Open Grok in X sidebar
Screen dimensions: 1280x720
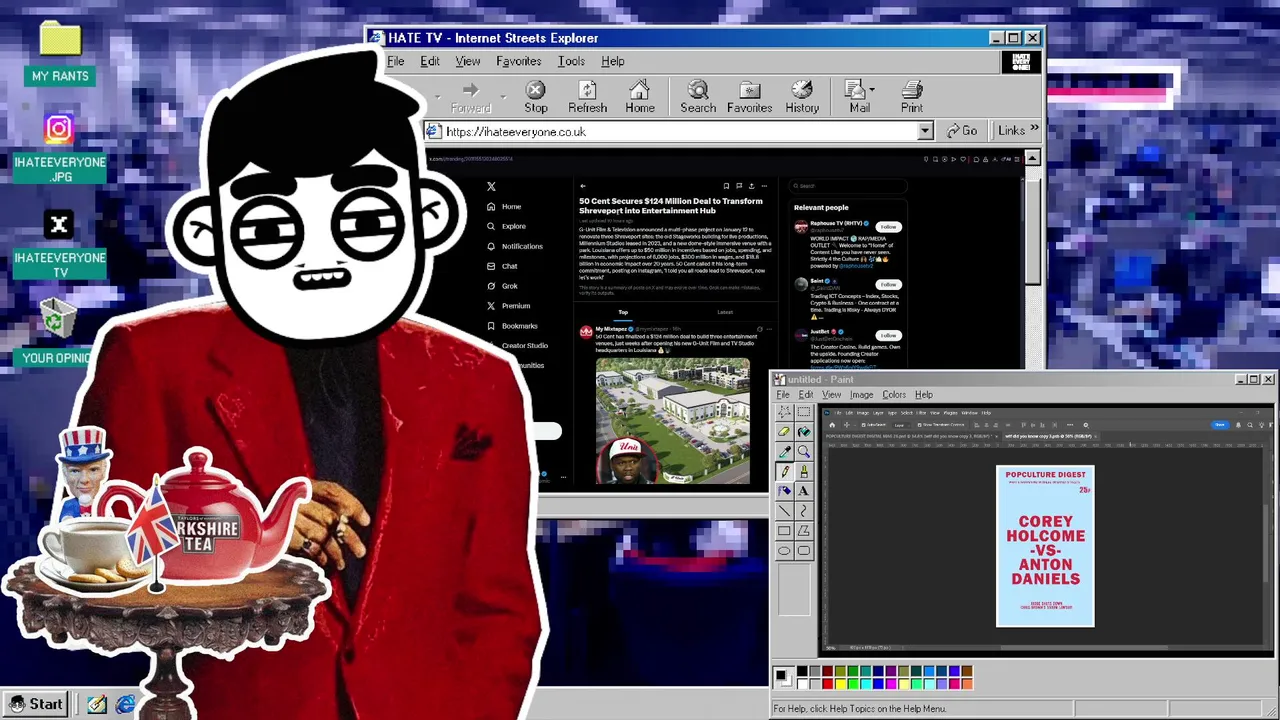[x=502, y=286]
